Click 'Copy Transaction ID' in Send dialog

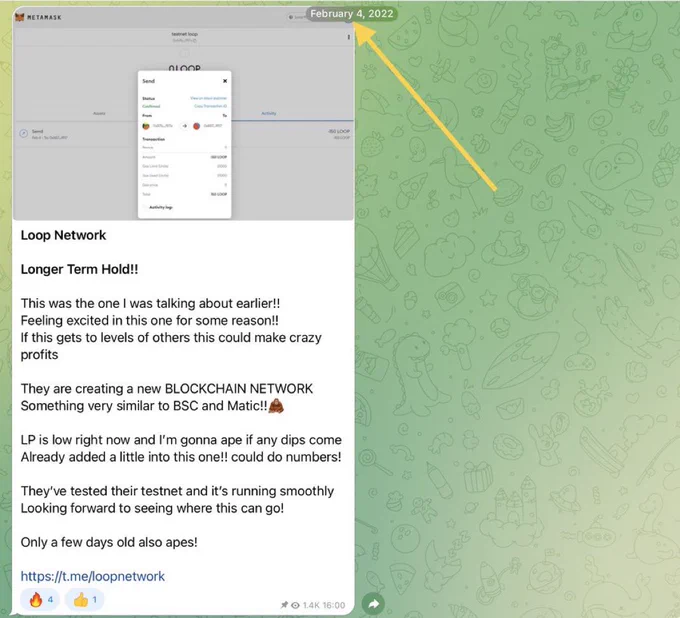pos(210,106)
